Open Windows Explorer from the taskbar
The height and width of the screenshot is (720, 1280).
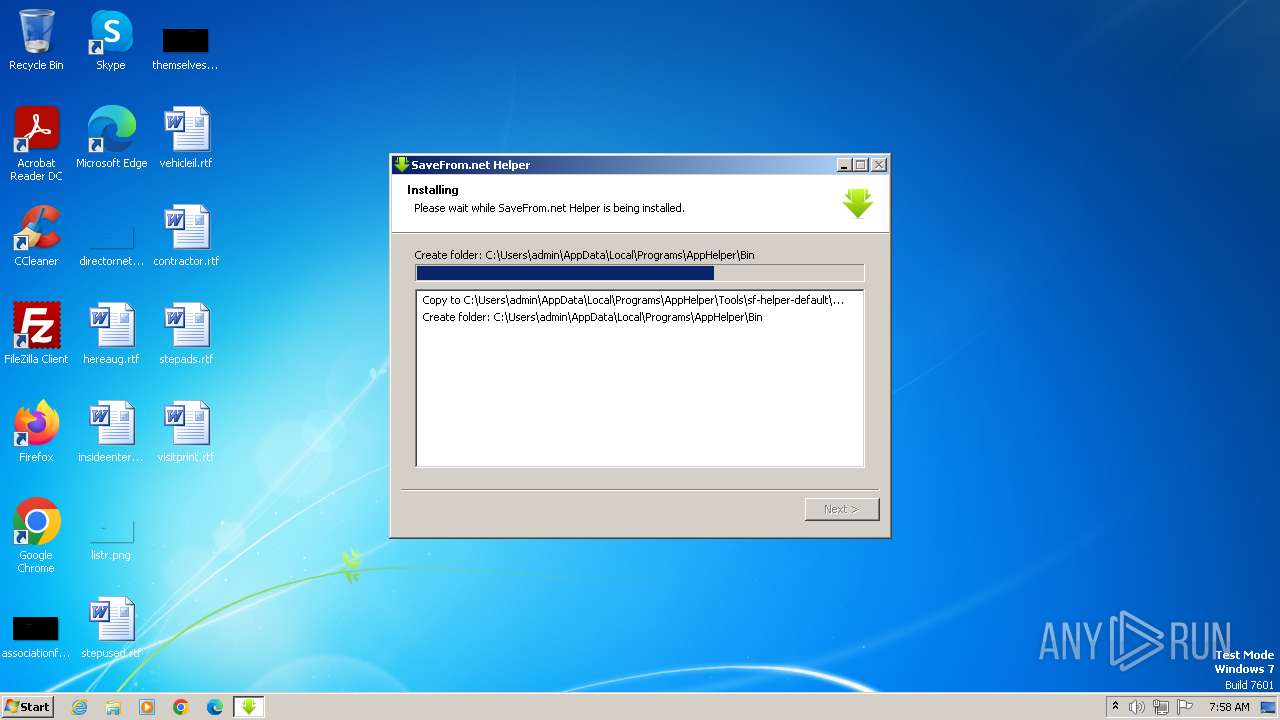pos(113,707)
